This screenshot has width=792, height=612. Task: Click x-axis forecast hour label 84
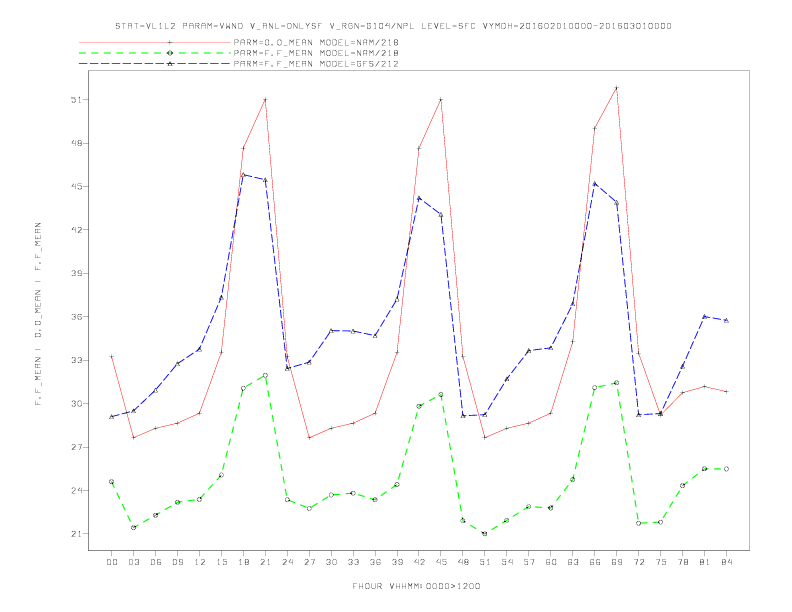[727, 562]
